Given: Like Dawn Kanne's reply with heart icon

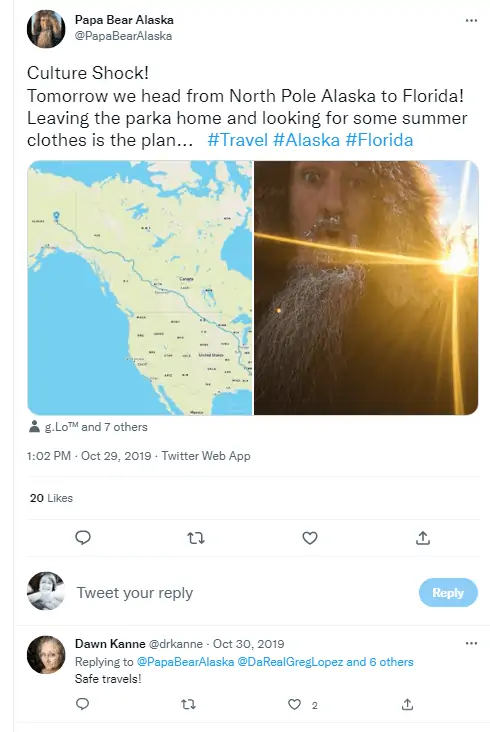Looking at the screenshot, I should point(294,704).
